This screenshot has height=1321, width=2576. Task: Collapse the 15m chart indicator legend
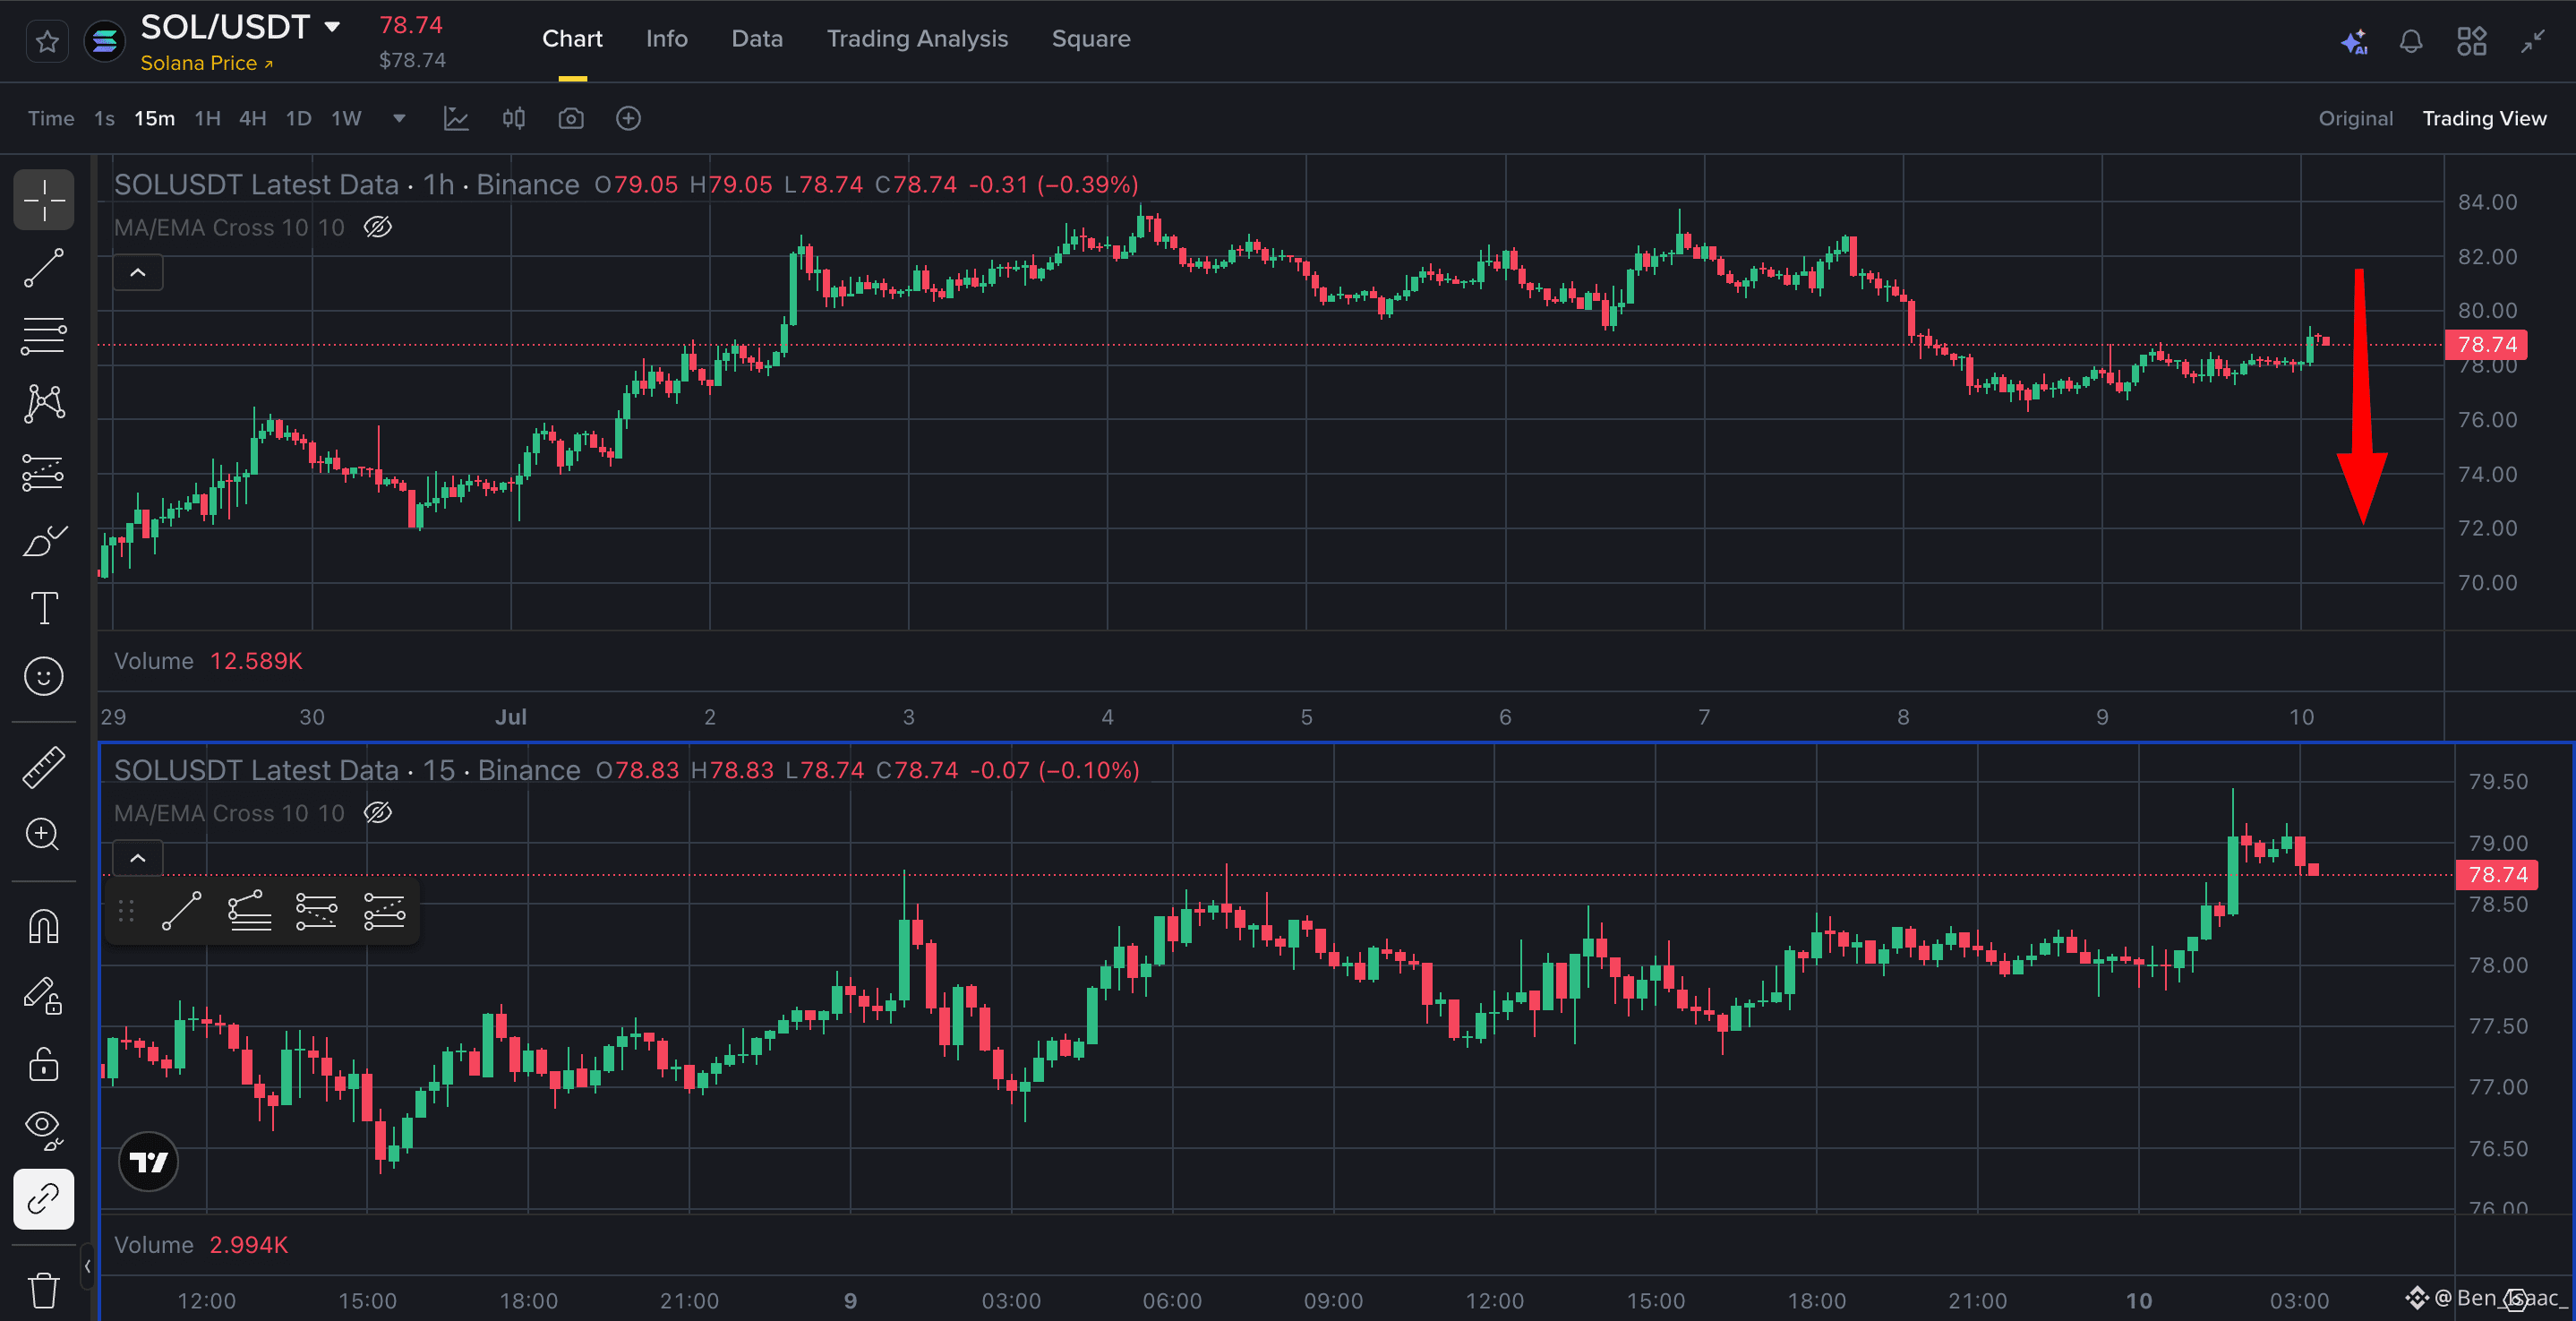click(138, 858)
